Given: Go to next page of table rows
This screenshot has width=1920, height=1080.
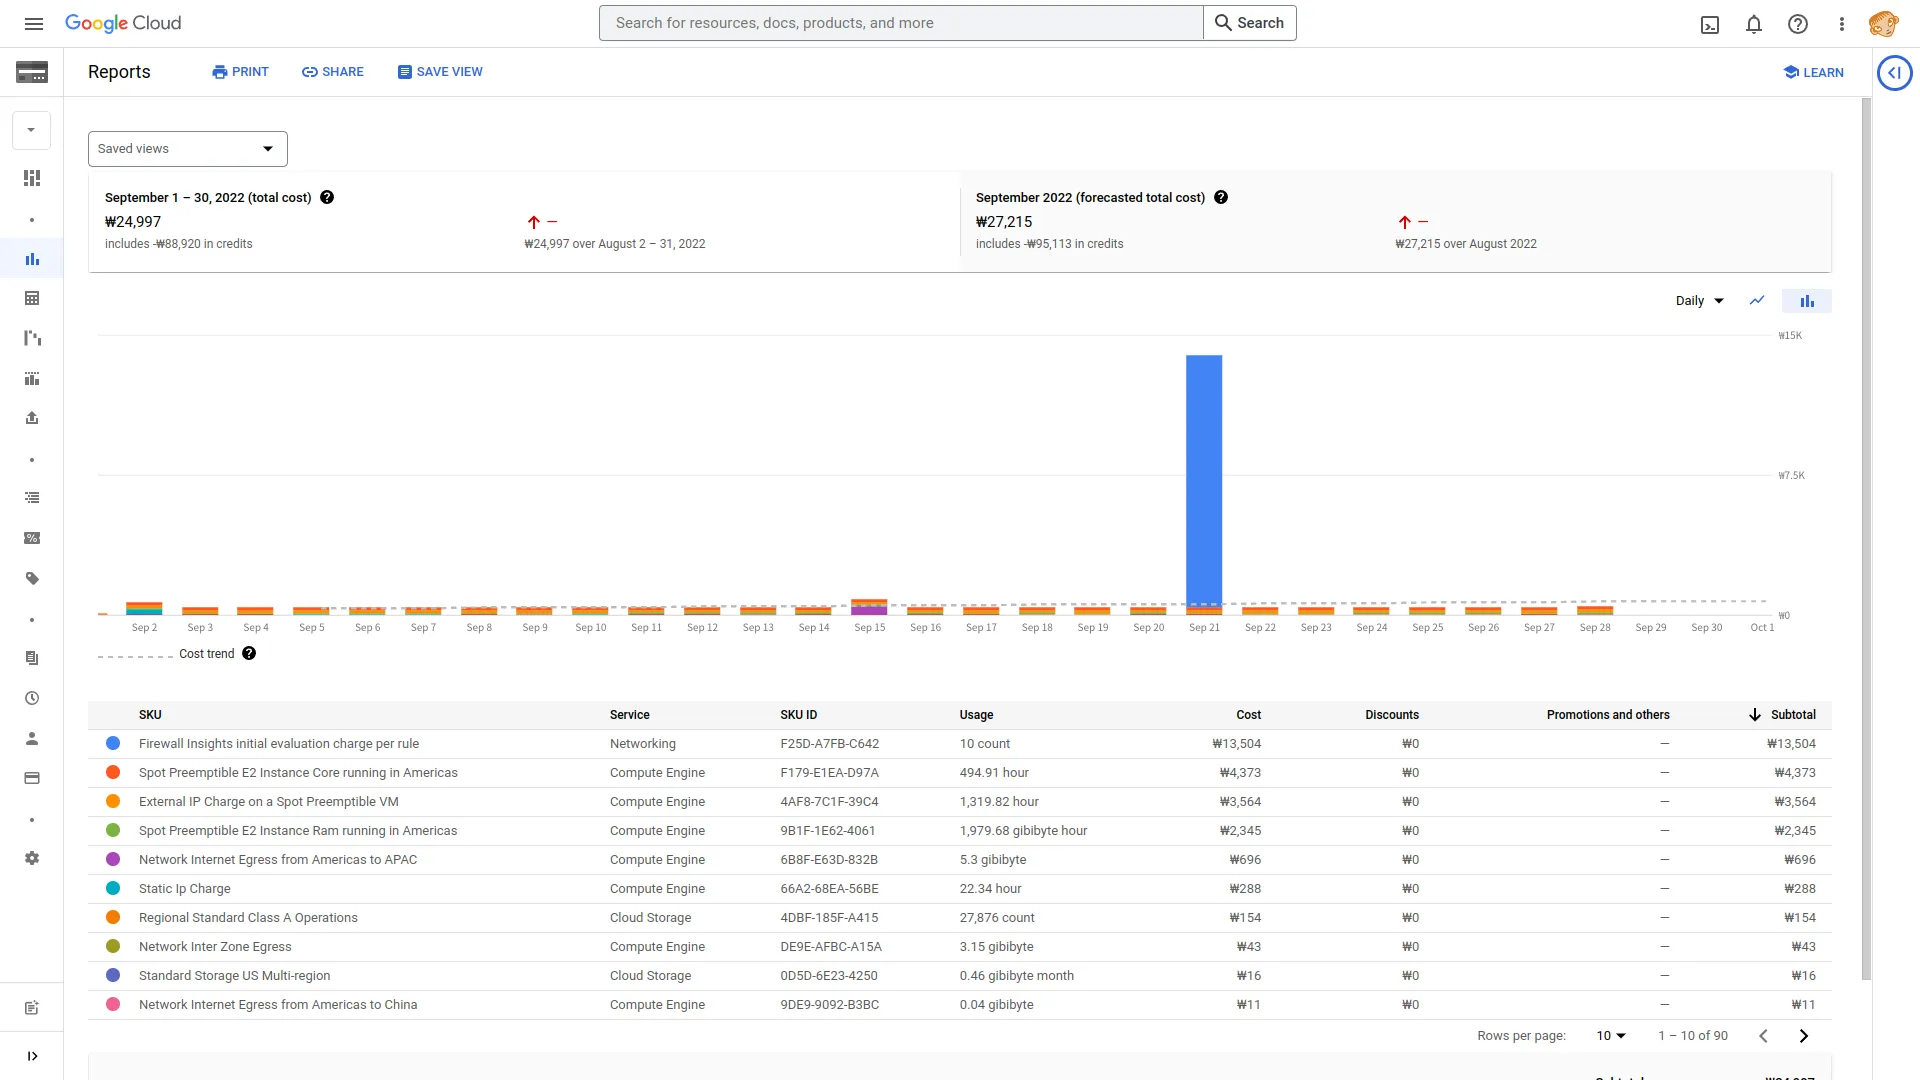Looking at the screenshot, I should coord(1804,1036).
